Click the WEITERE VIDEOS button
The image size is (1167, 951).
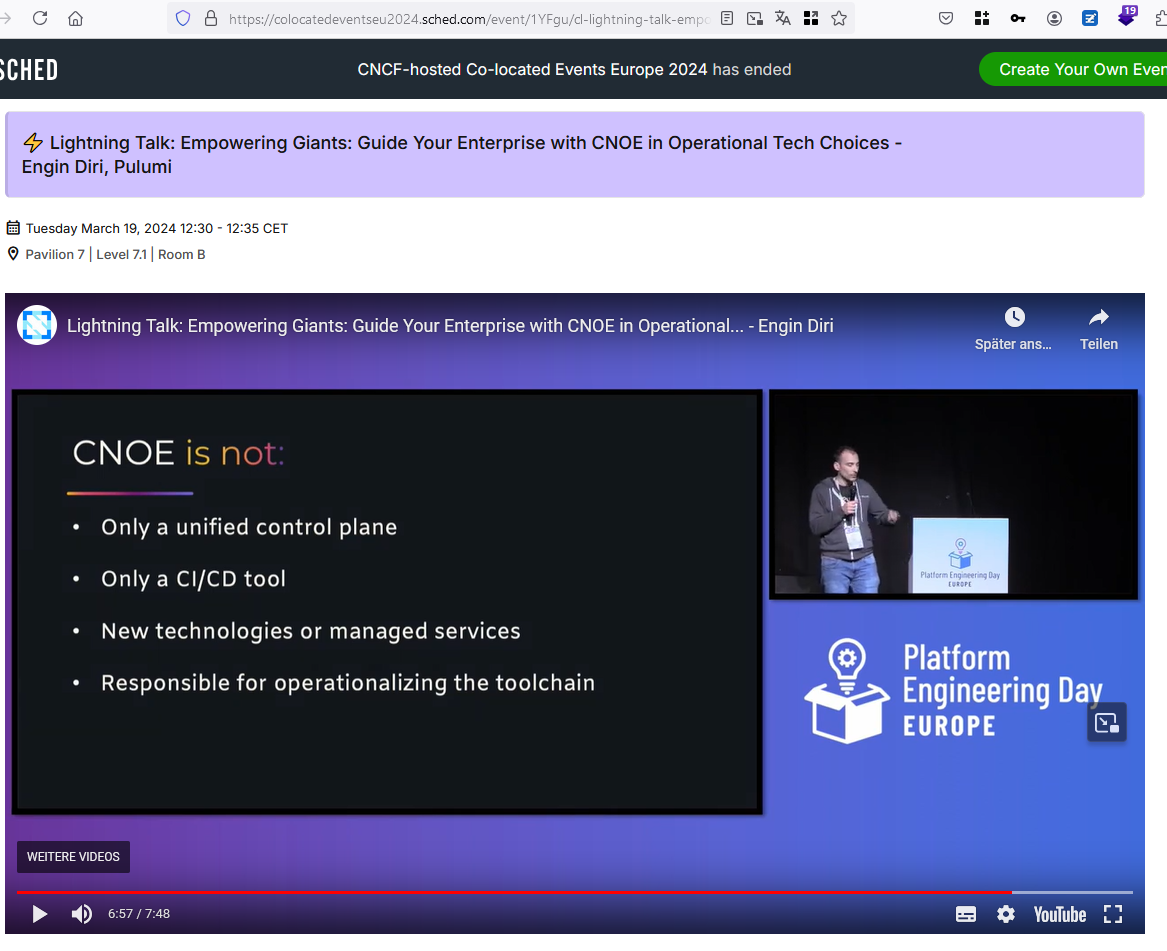point(73,857)
